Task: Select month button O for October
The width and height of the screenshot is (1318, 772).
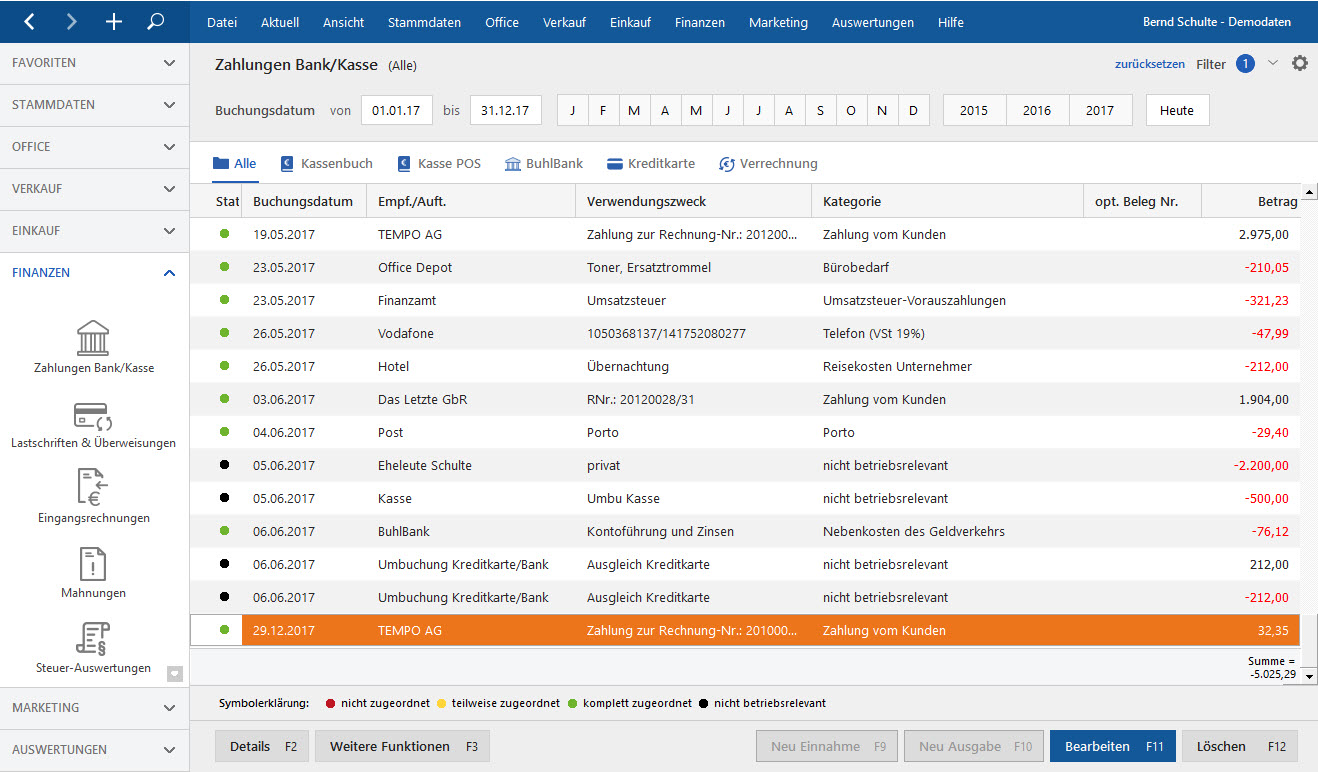Action: (851, 110)
